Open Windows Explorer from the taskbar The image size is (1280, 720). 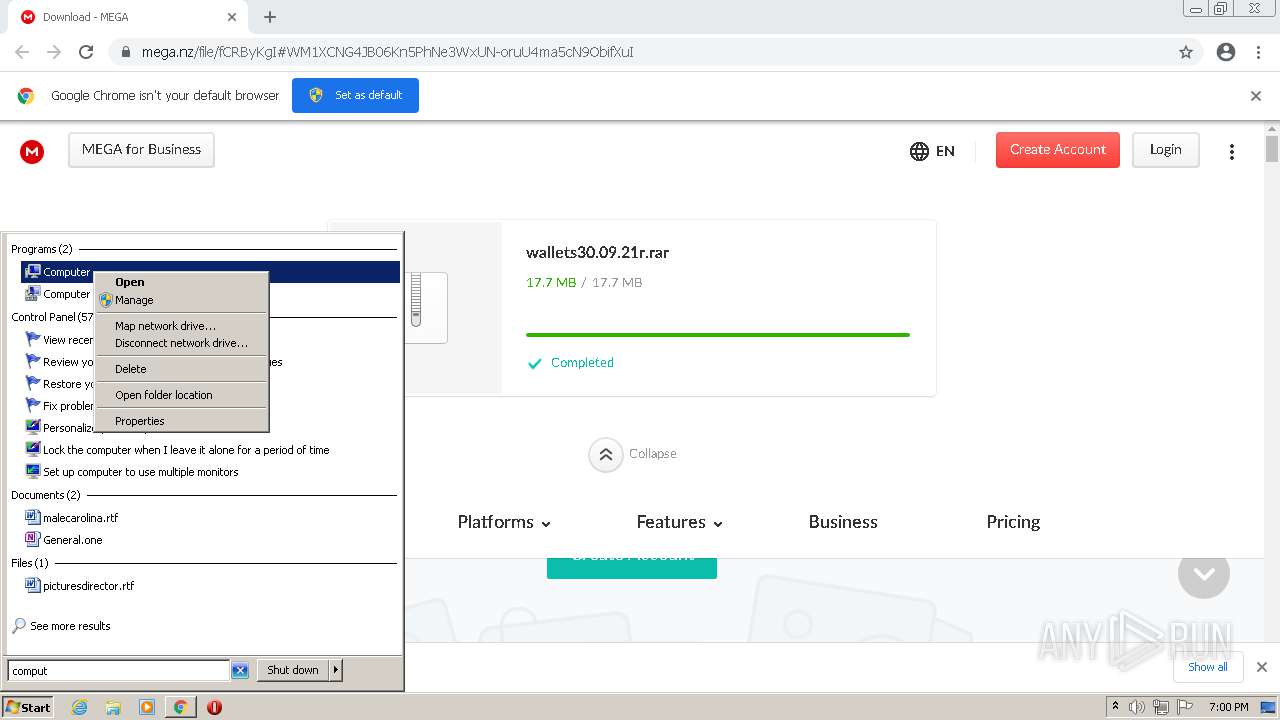113,707
